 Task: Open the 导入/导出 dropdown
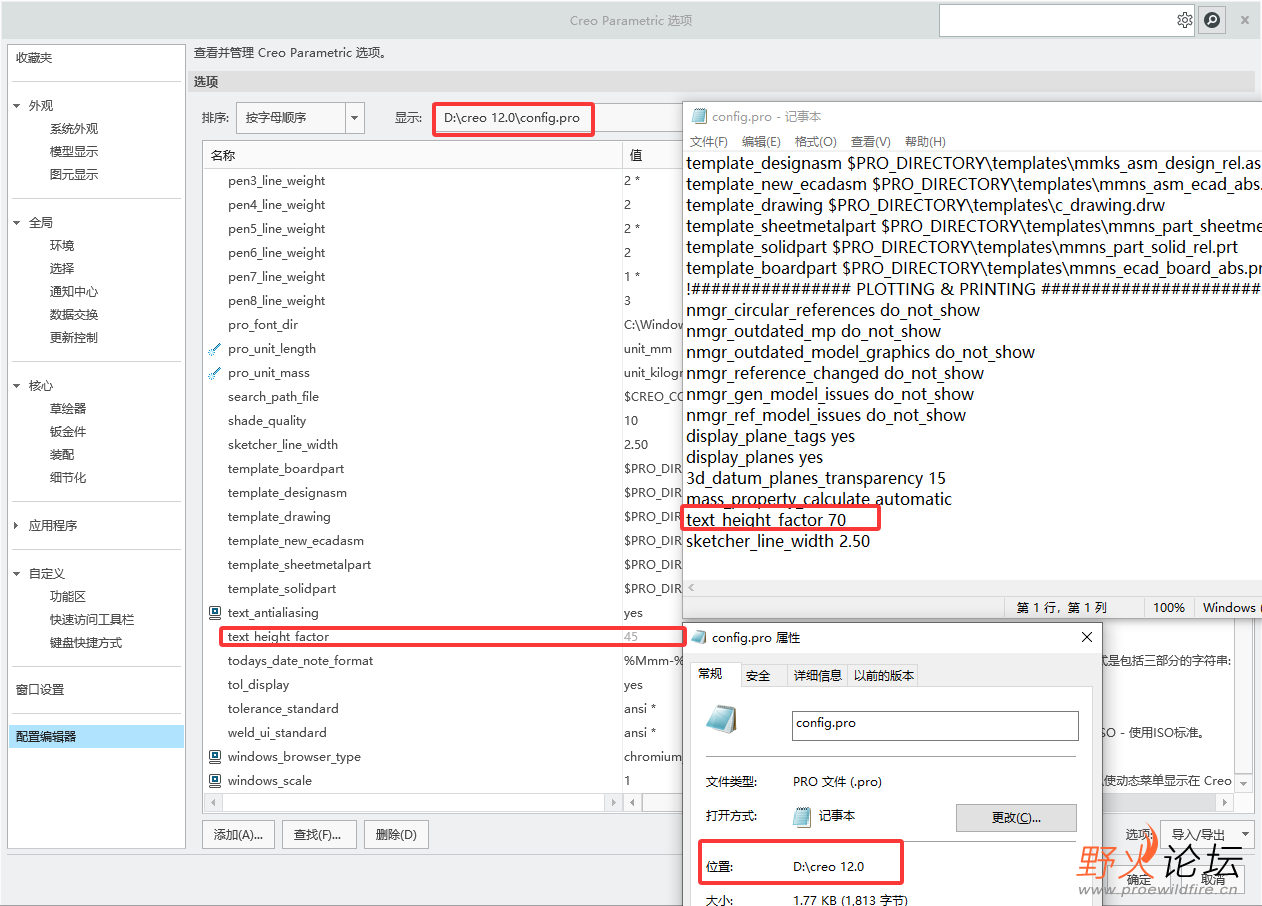[1206, 834]
